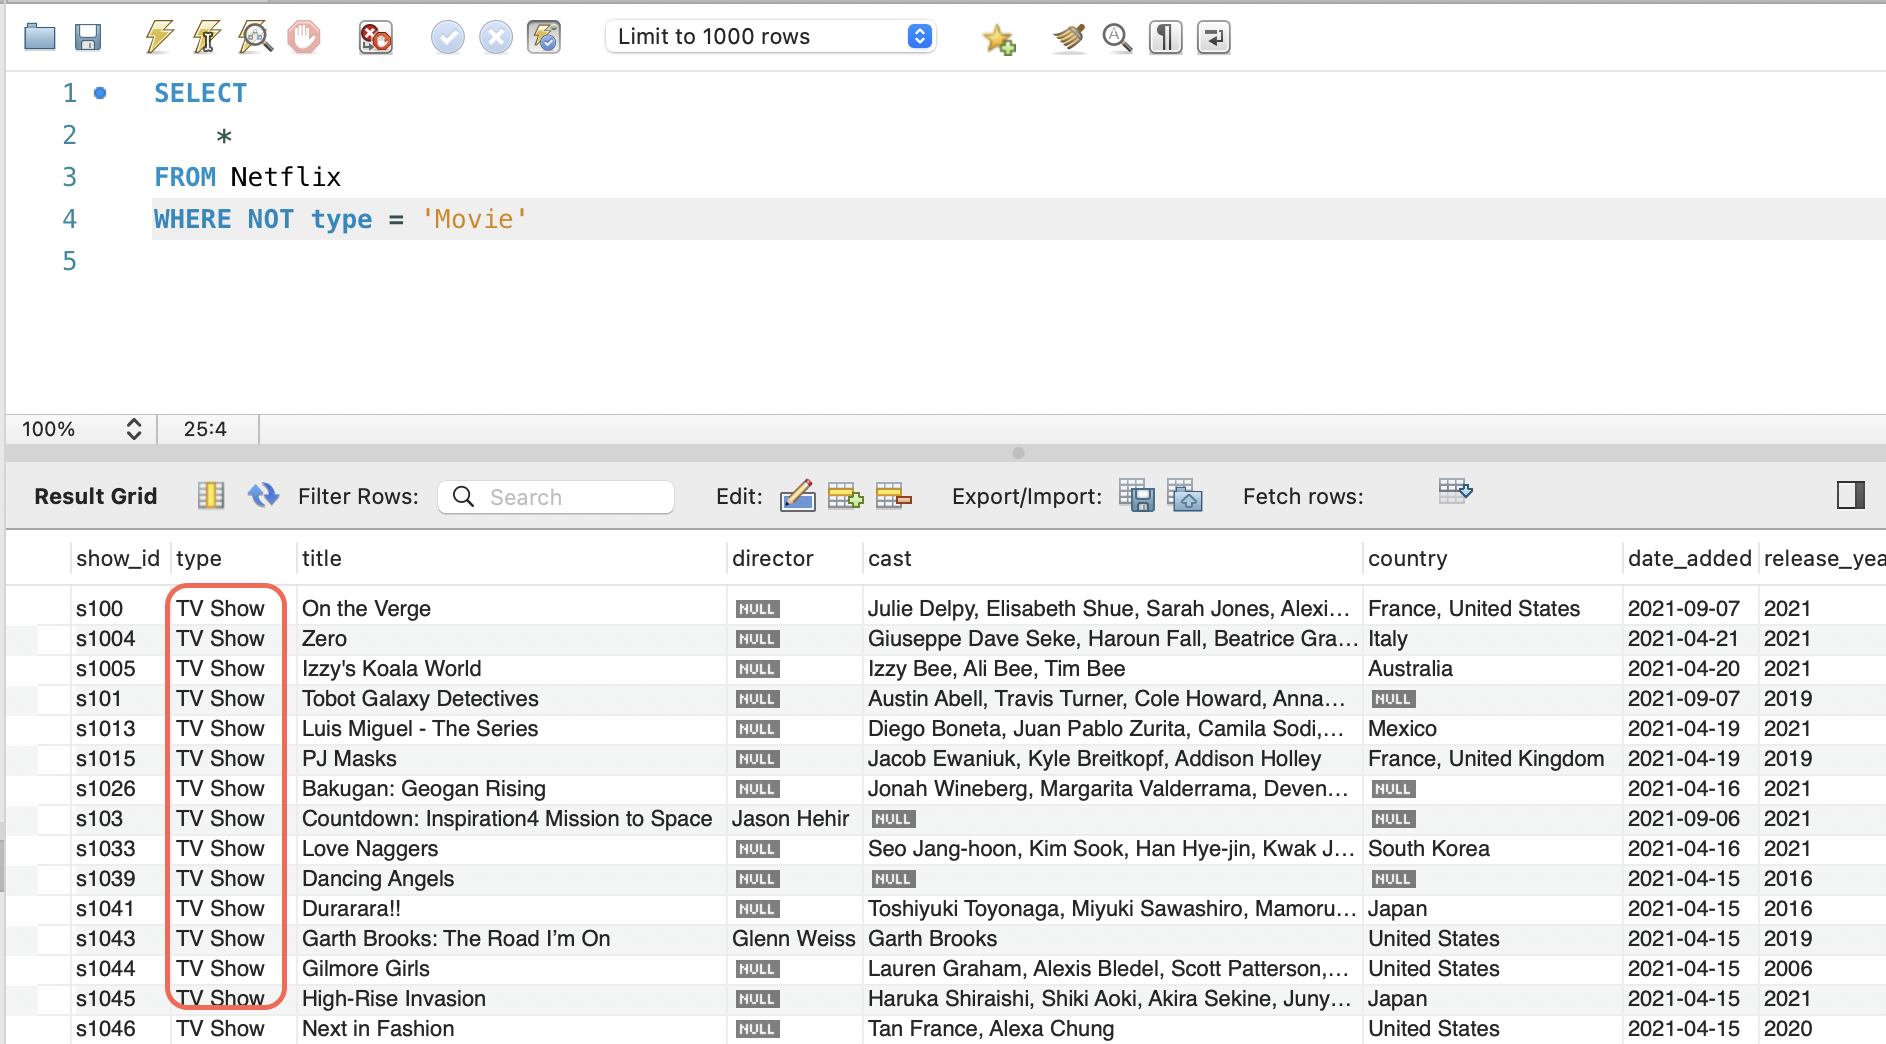Toggle result grid column layout icon
The height and width of the screenshot is (1044, 1886).
click(211, 495)
